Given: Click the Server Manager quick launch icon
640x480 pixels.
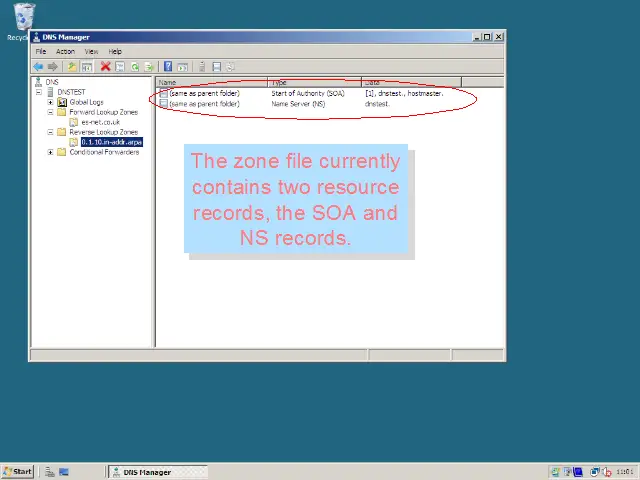Looking at the screenshot, I should [x=50, y=472].
